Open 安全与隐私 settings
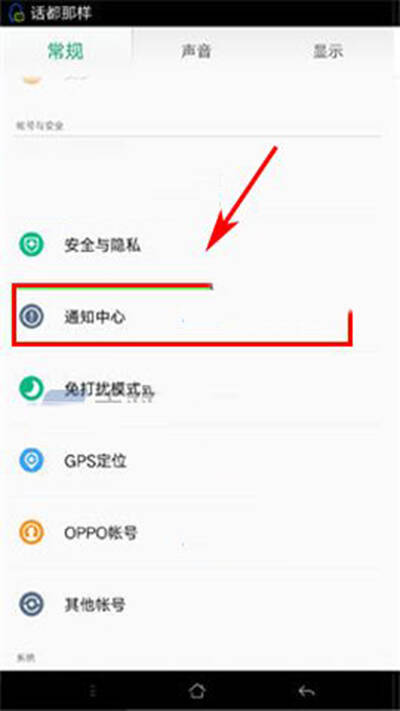 tap(200, 245)
